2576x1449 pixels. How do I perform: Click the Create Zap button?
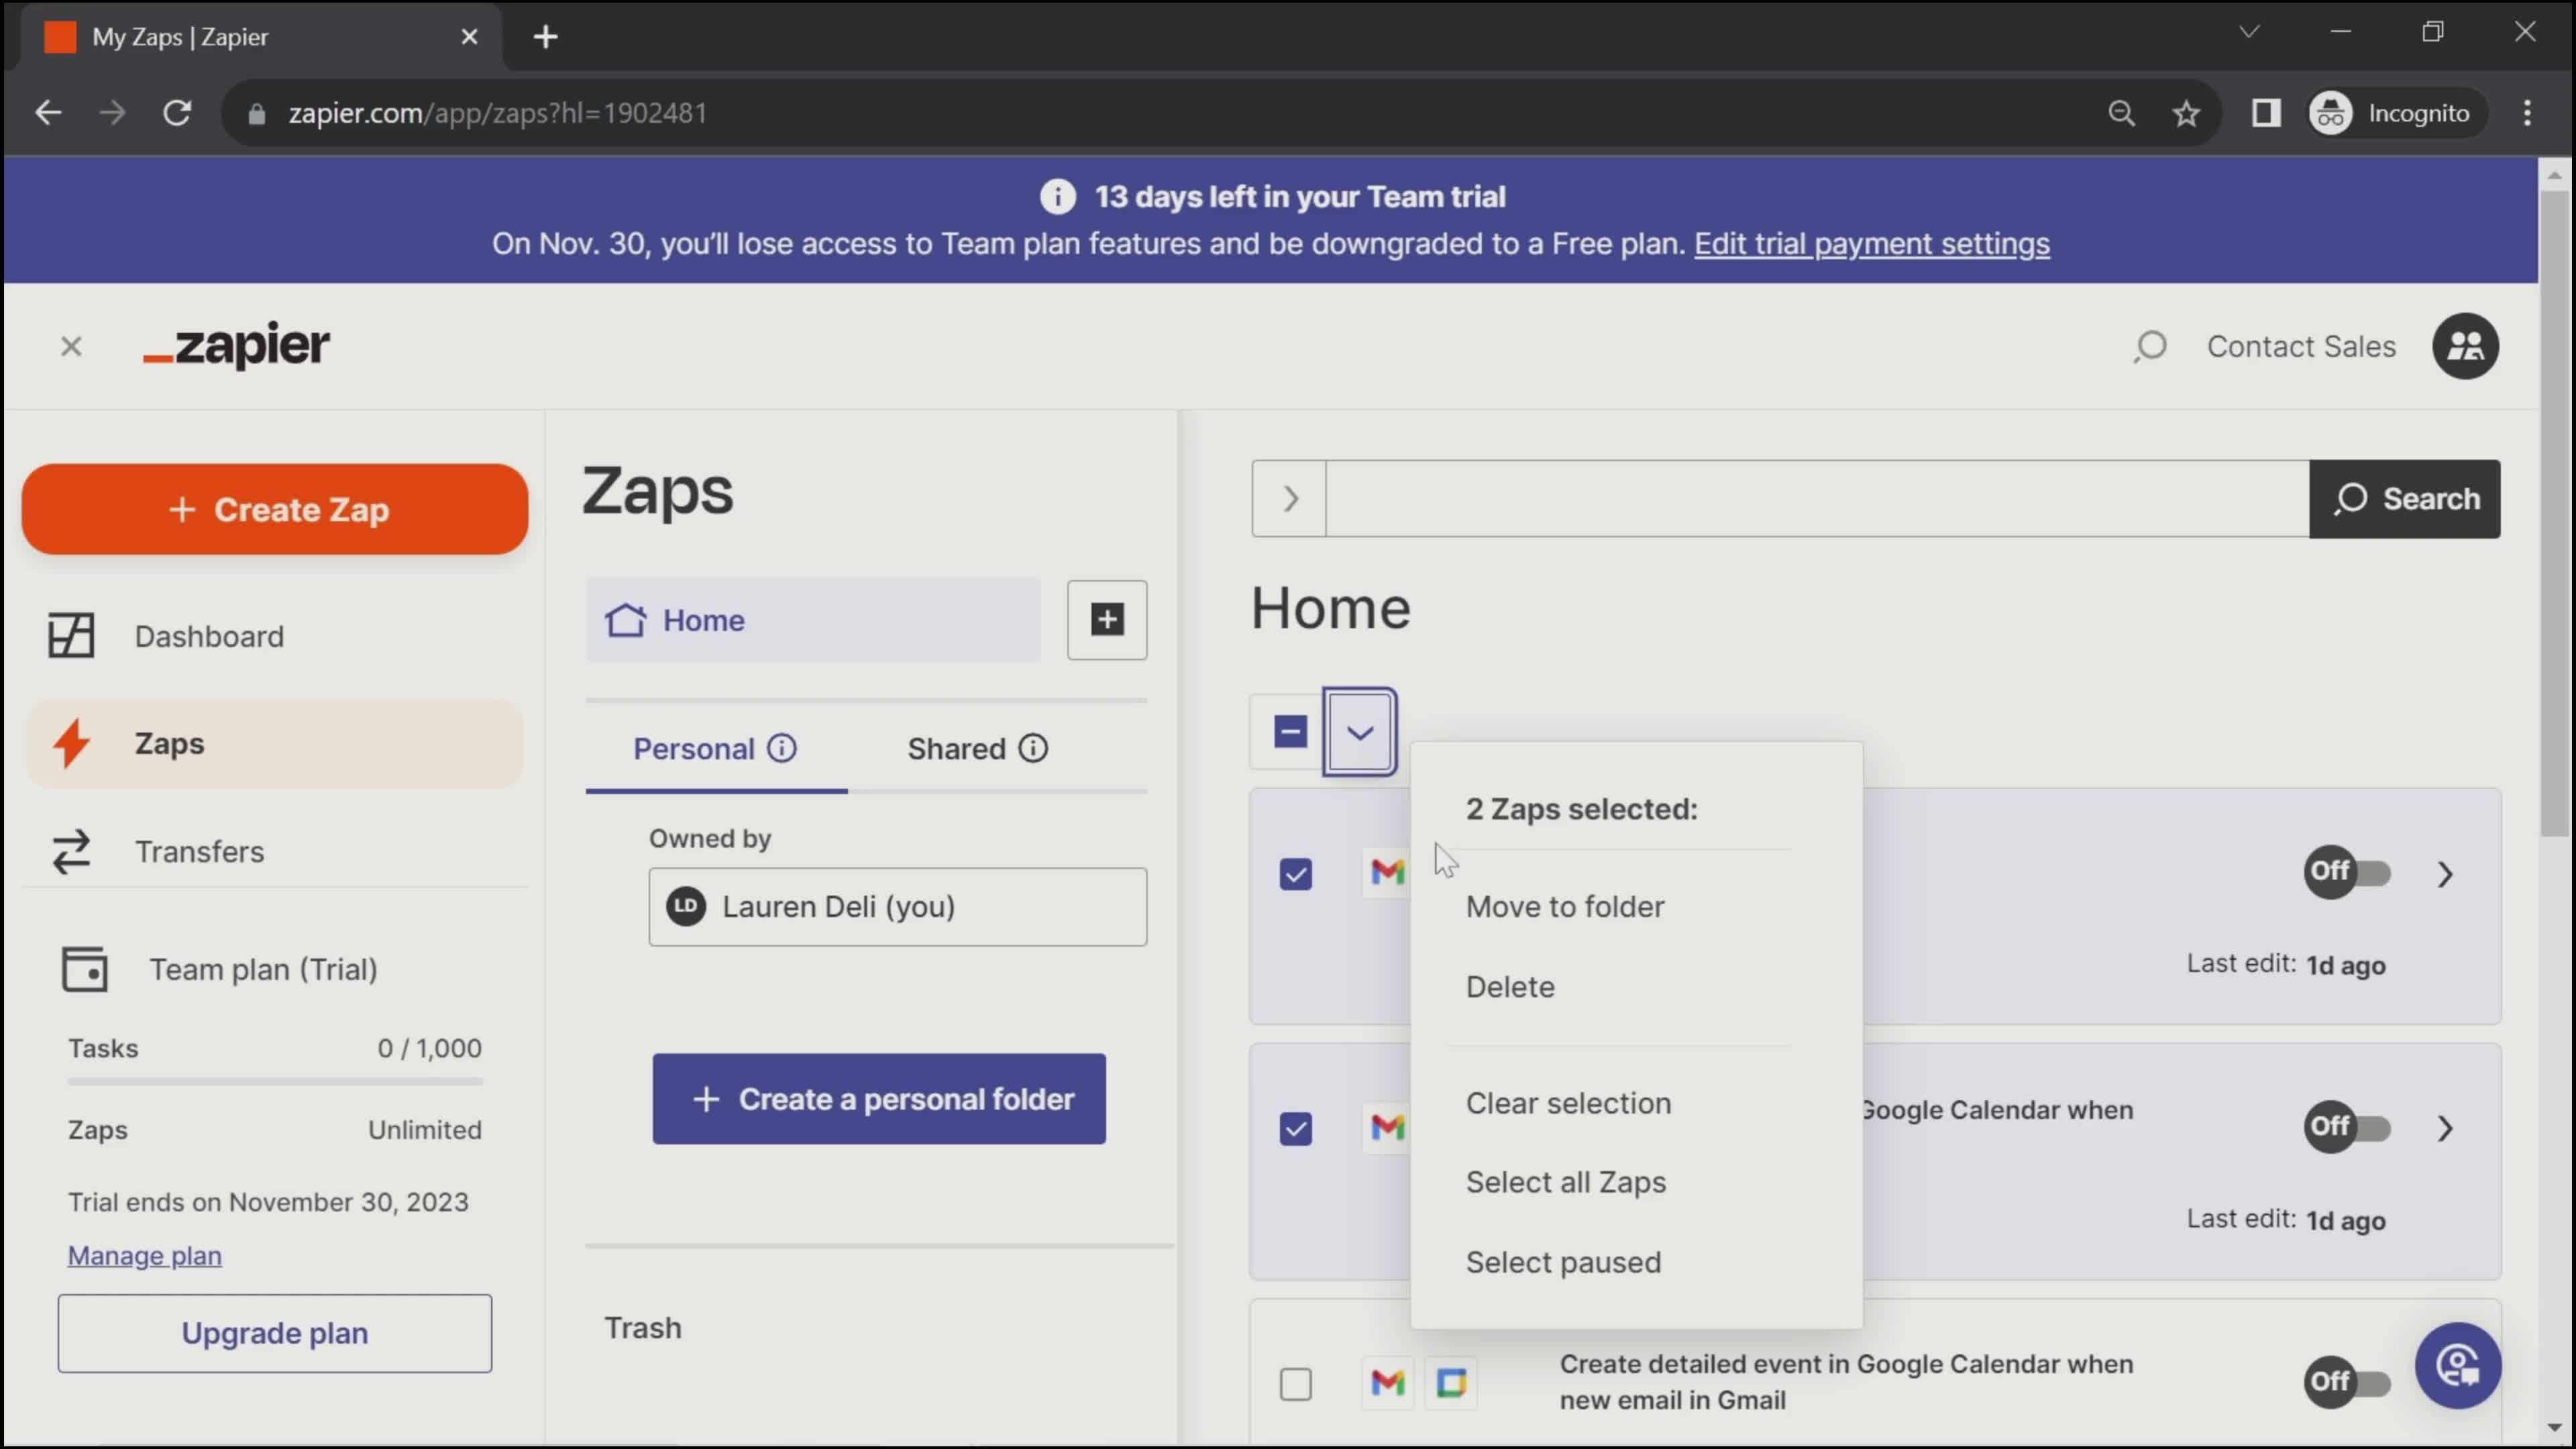274,509
